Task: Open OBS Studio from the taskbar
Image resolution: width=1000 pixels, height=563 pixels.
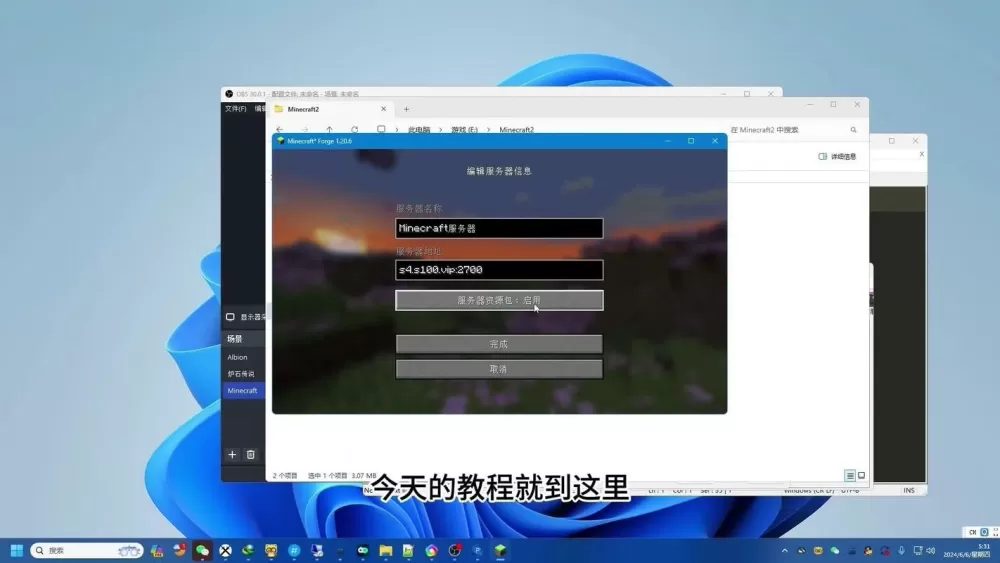Action: [455, 550]
